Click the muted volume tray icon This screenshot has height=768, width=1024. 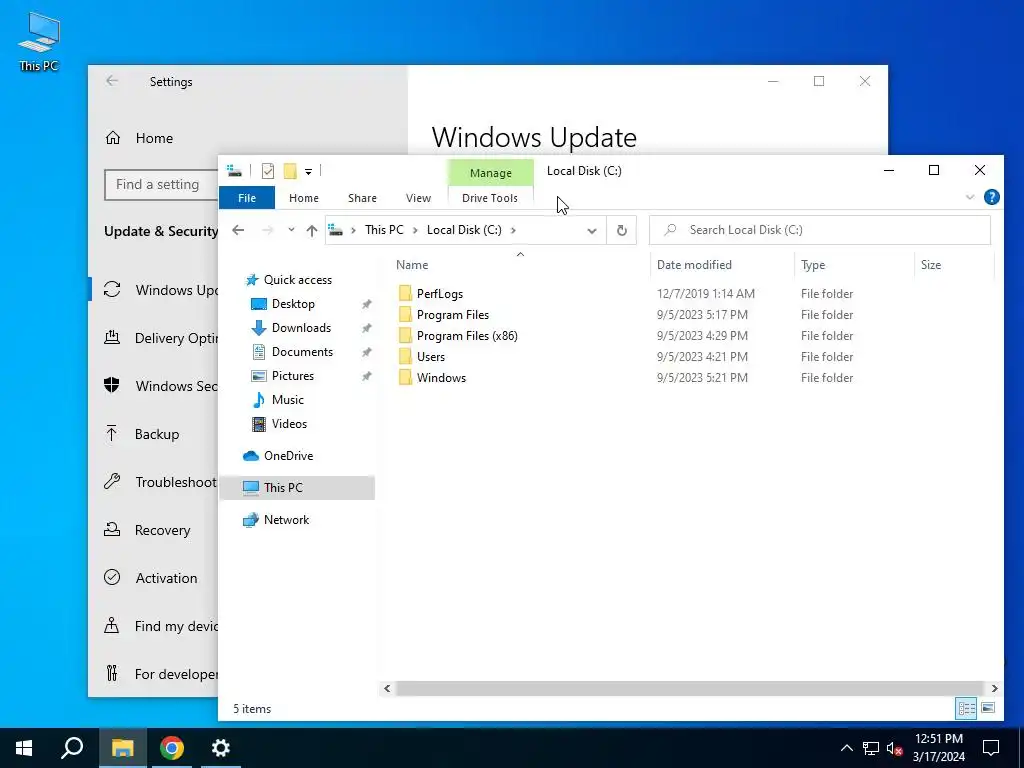click(x=895, y=748)
